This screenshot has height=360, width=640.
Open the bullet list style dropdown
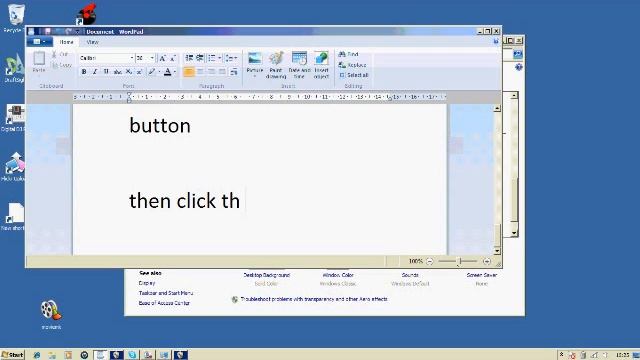[x=219, y=58]
